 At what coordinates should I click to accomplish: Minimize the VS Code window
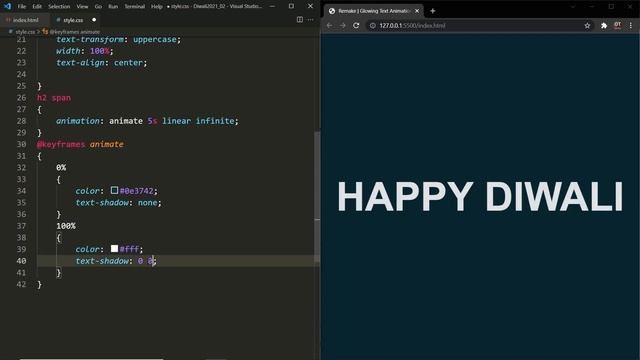pos(272,6)
